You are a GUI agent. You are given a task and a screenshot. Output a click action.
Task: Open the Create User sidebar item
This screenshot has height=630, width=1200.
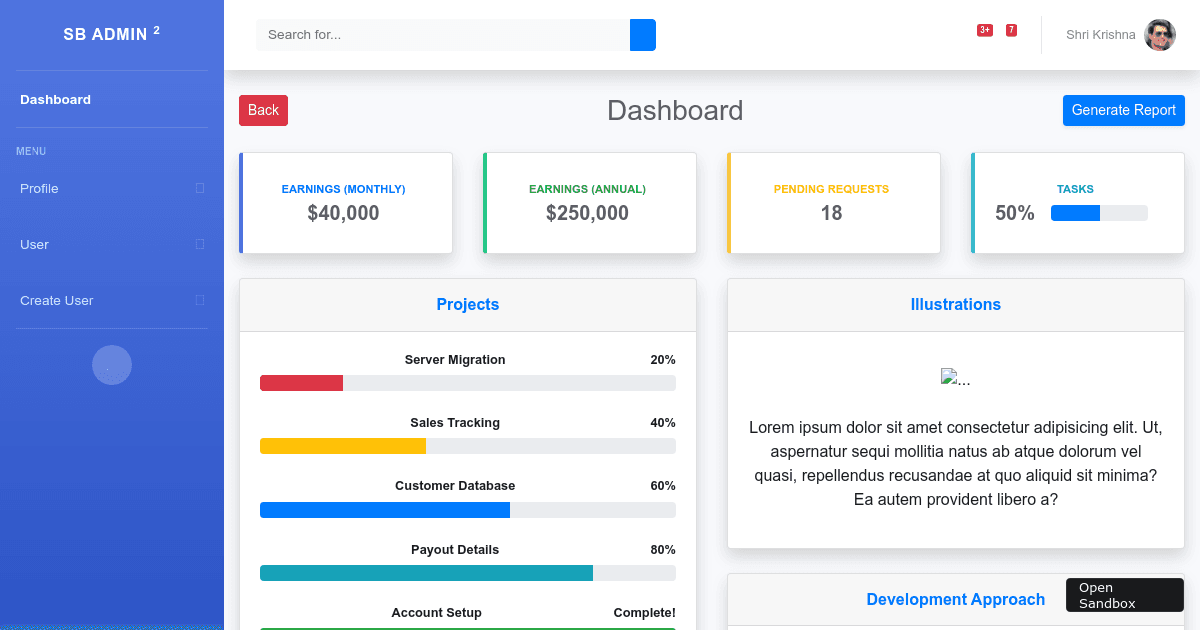tap(57, 301)
